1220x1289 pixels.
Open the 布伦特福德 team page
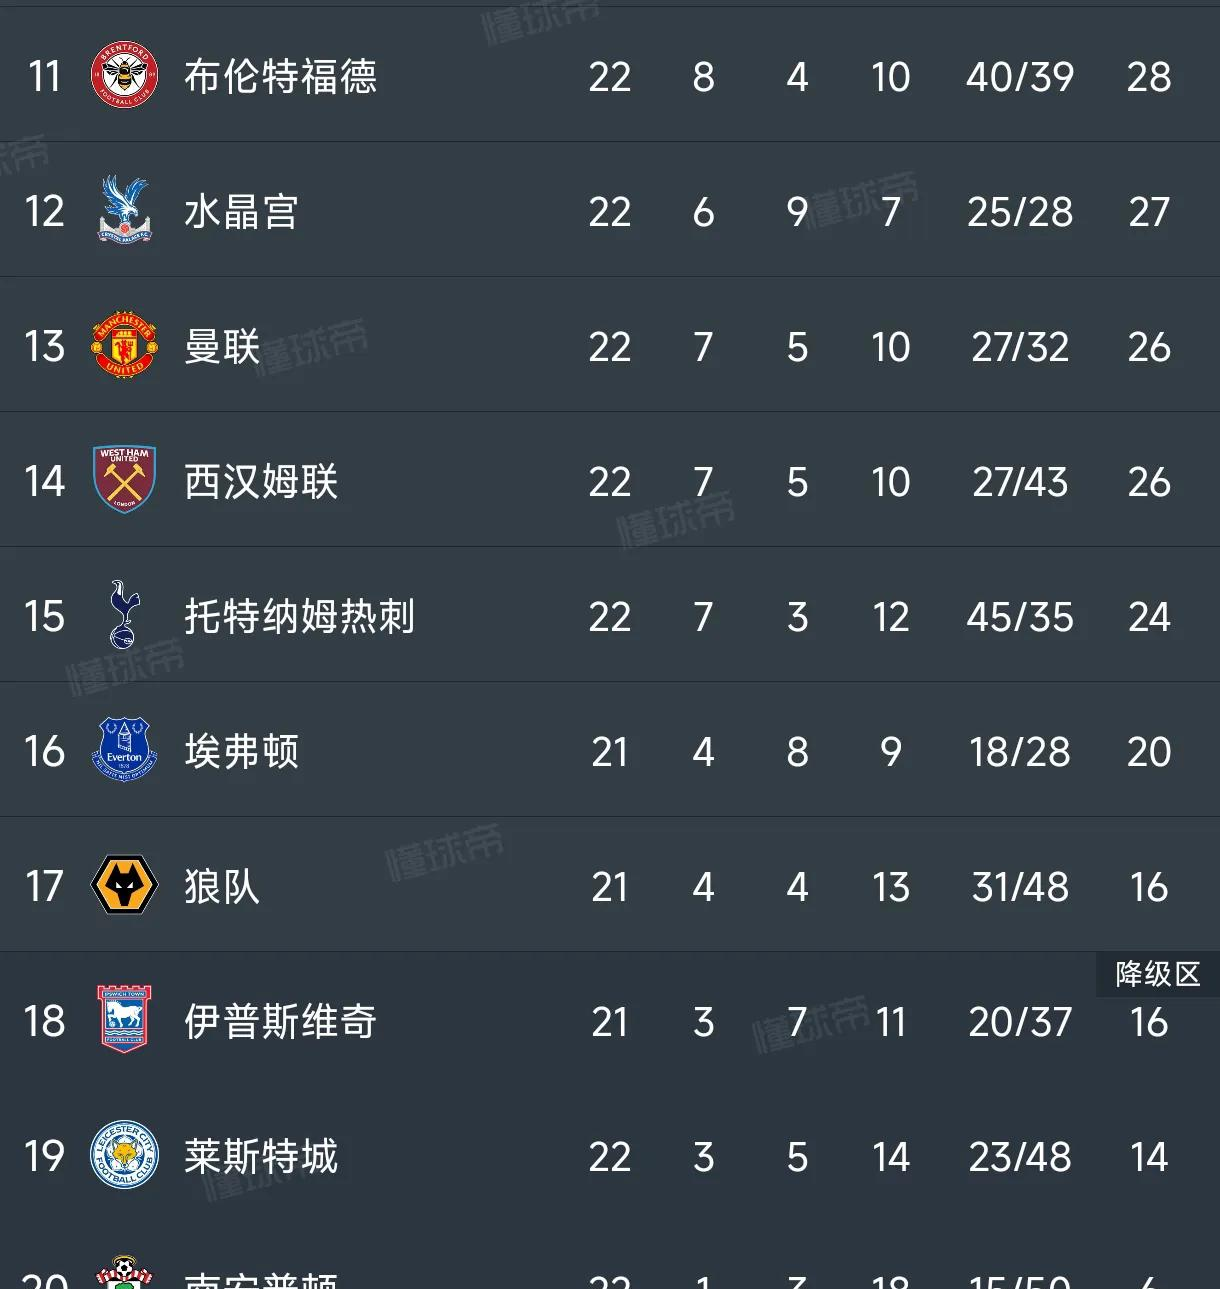[281, 77]
